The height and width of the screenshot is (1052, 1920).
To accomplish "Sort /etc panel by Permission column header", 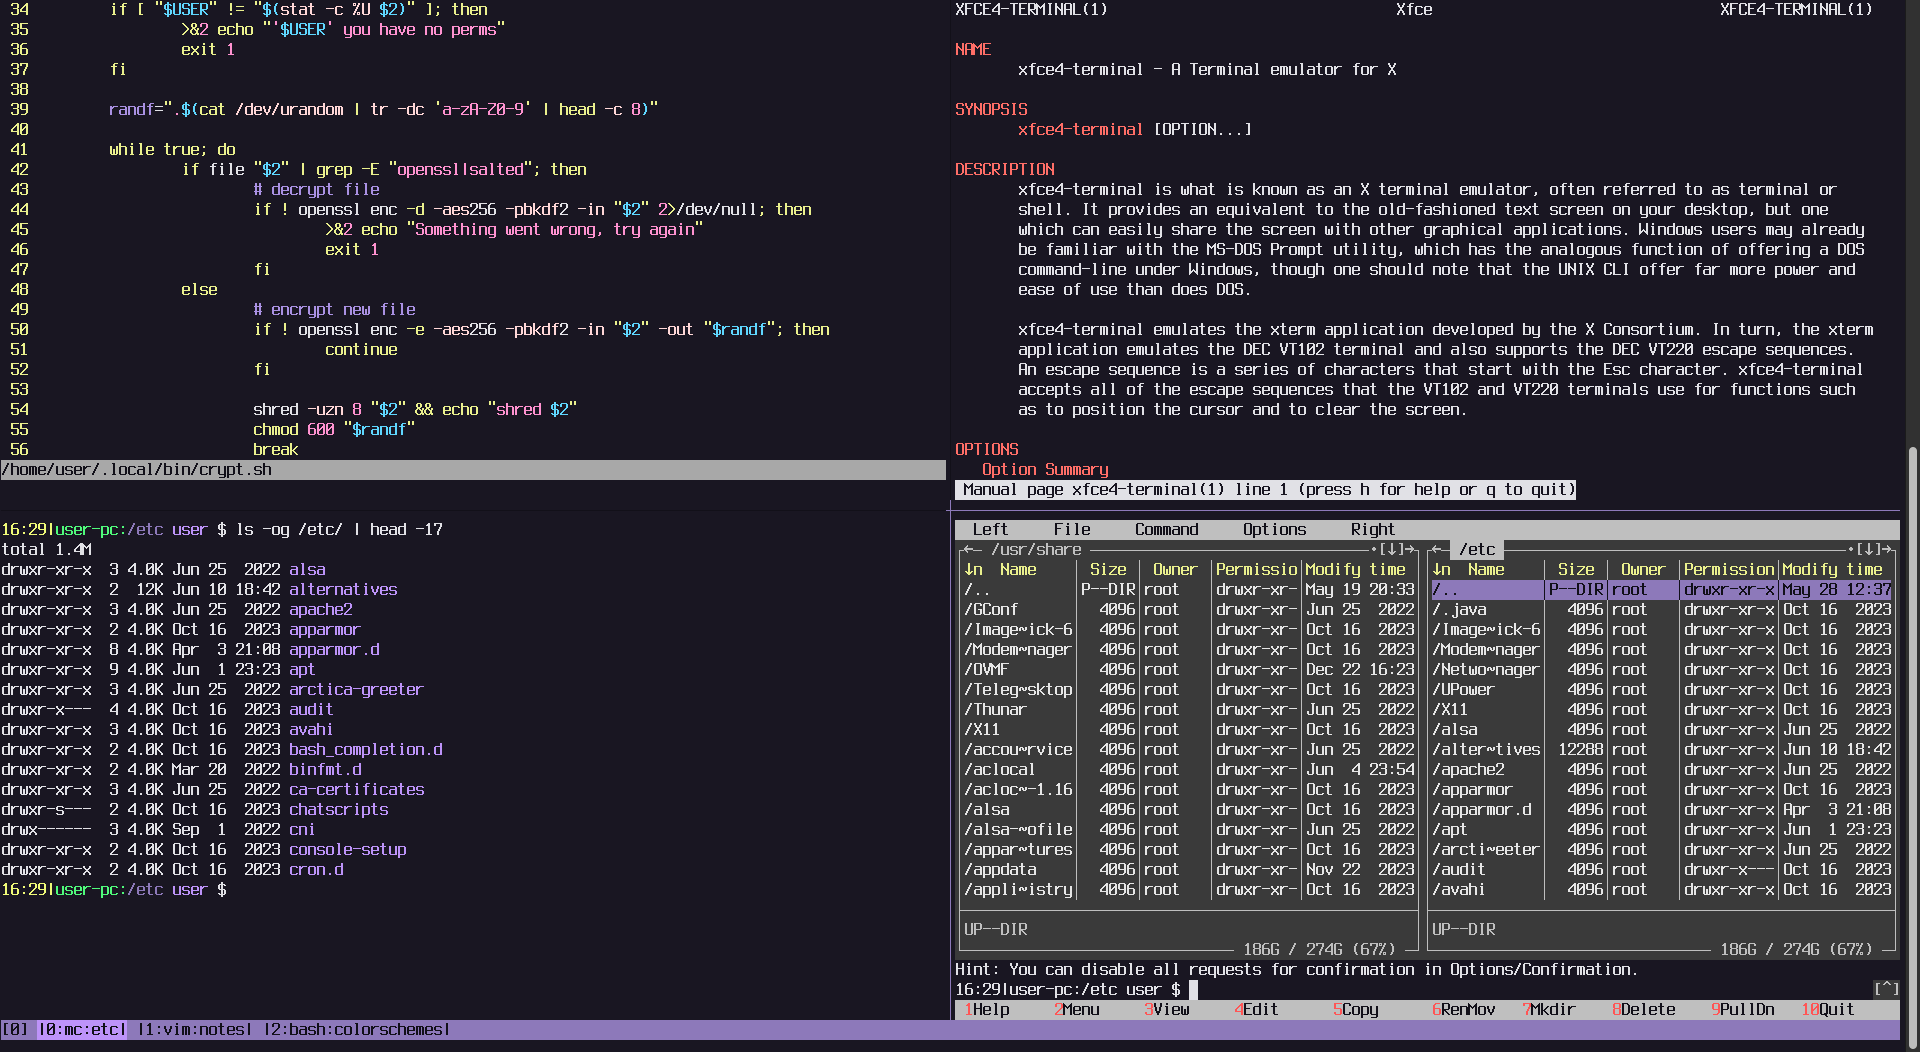I will [1729, 569].
